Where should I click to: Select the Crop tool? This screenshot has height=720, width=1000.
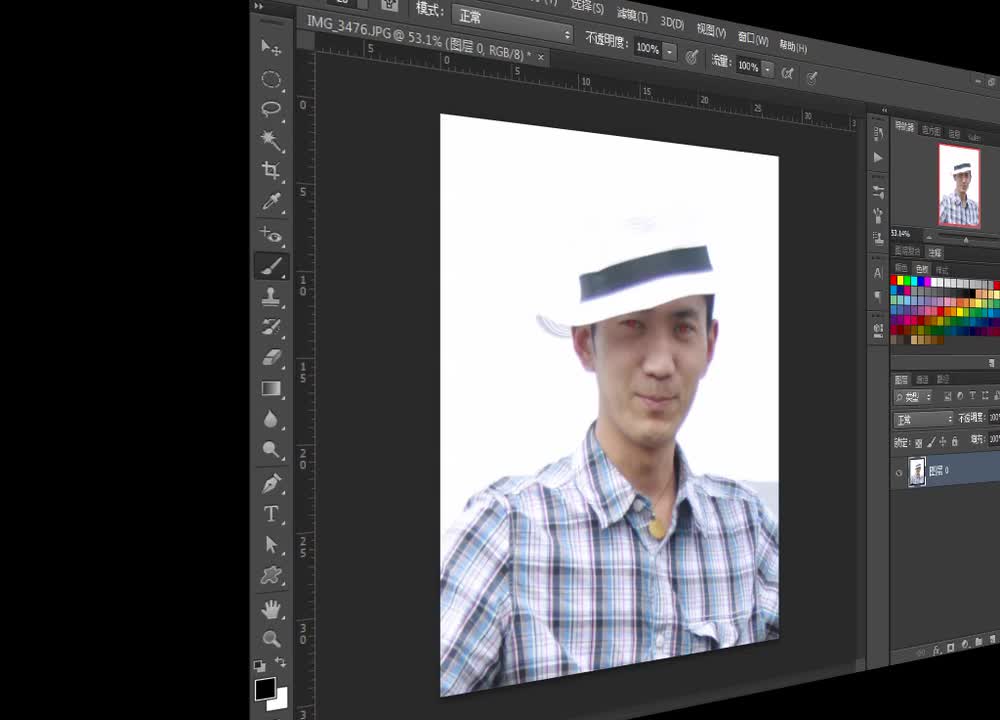coord(271,170)
